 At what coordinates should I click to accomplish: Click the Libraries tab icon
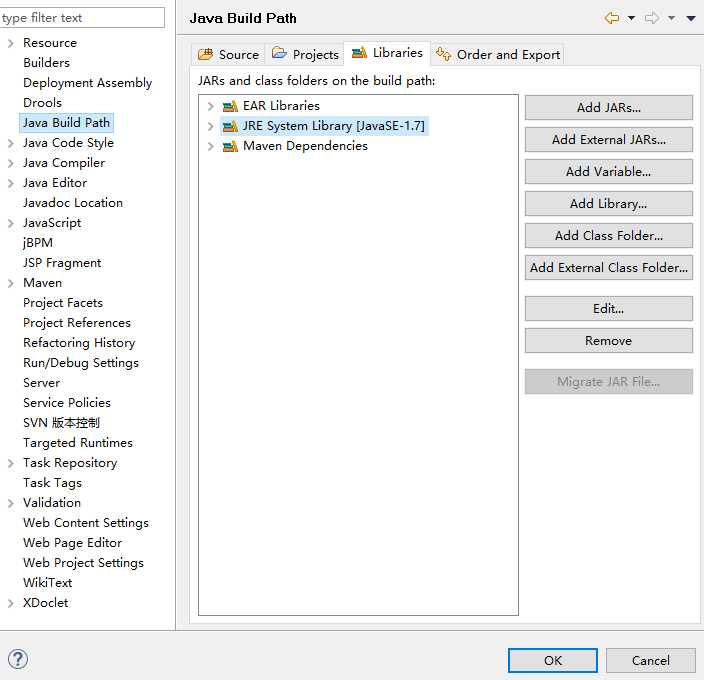pyautogui.click(x=359, y=53)
